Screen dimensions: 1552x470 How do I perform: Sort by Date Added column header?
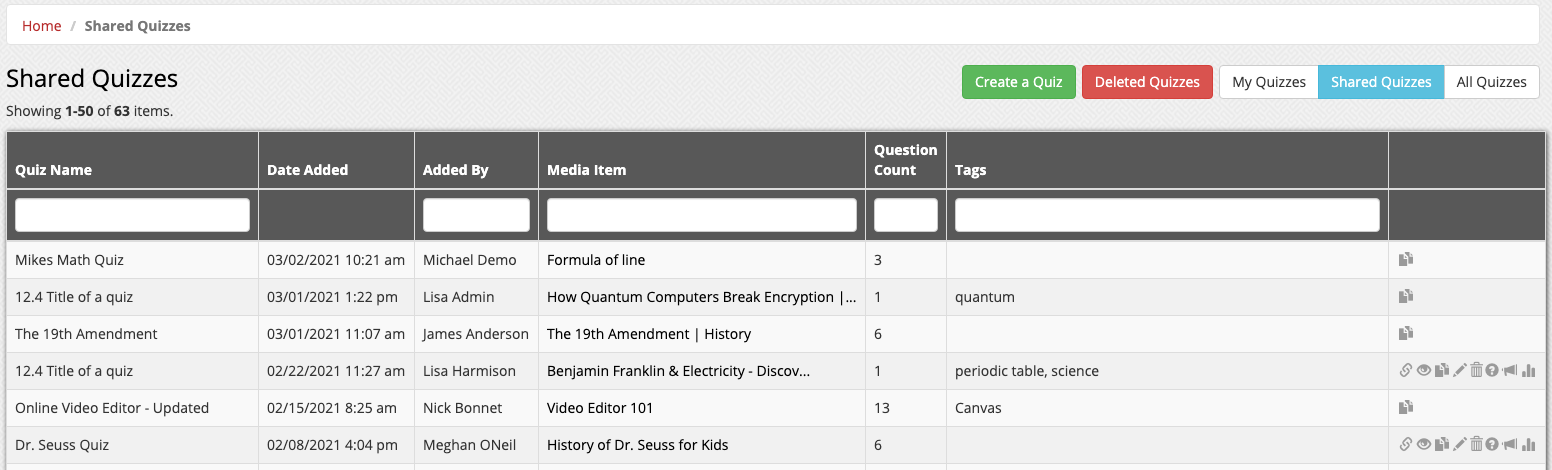point(307,170)
